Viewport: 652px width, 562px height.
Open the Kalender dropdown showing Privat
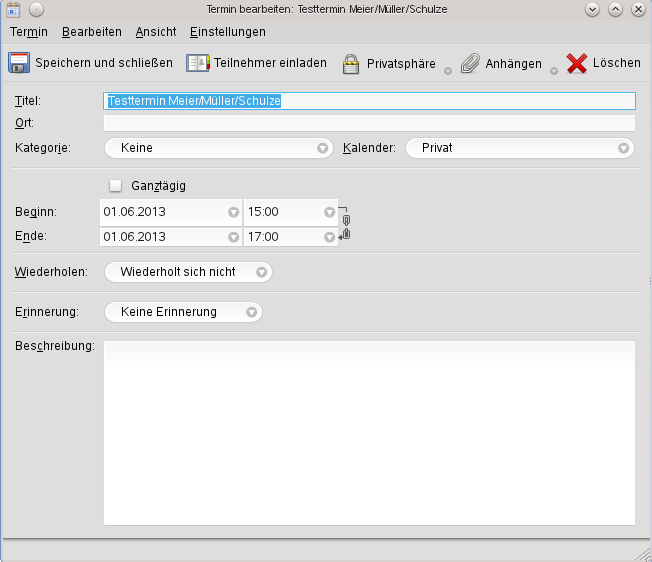pos(520,148)
